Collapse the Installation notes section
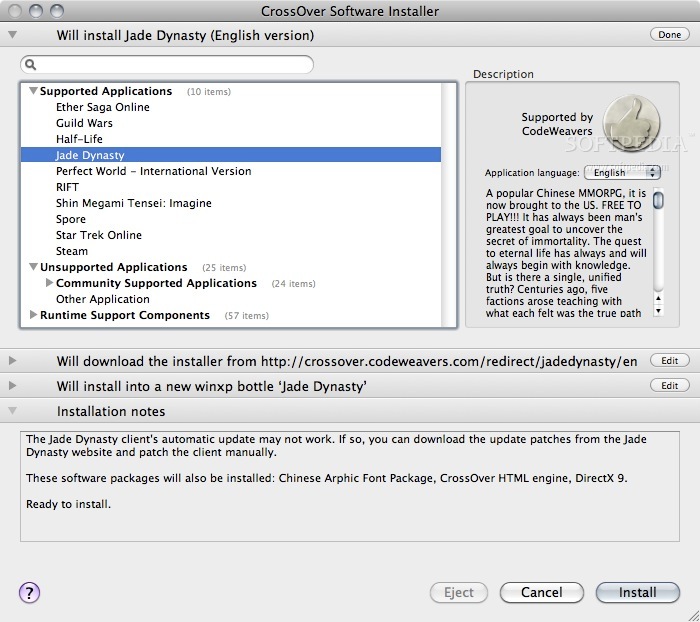The image size is (700, 622). (x=12, y=411)
